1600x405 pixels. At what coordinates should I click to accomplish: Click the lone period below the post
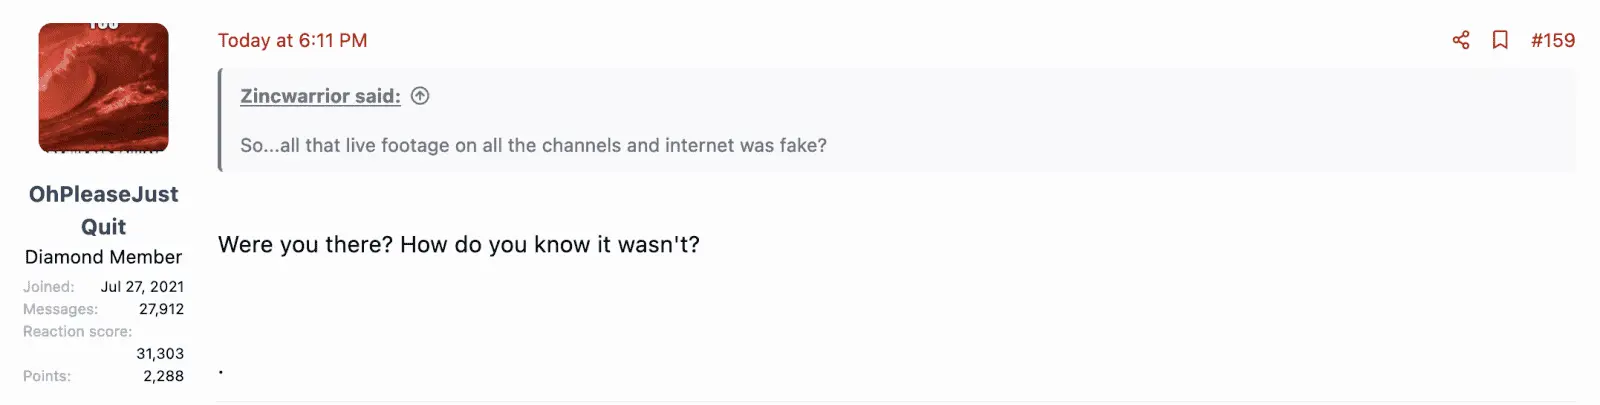[221, 373]
